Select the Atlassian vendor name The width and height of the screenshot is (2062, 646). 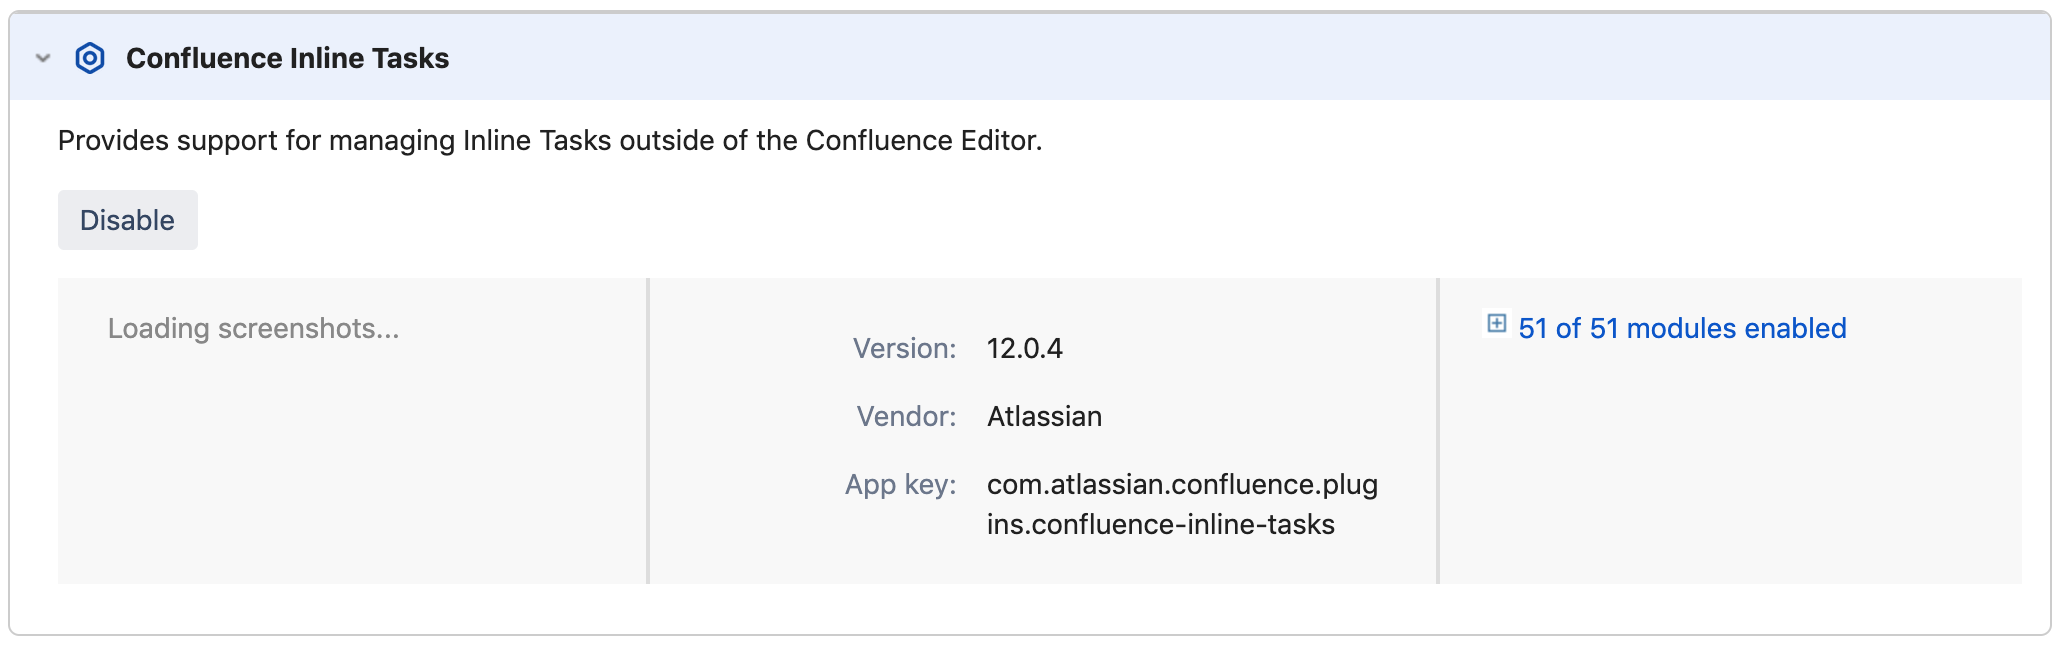click(x=1044, y=416)
